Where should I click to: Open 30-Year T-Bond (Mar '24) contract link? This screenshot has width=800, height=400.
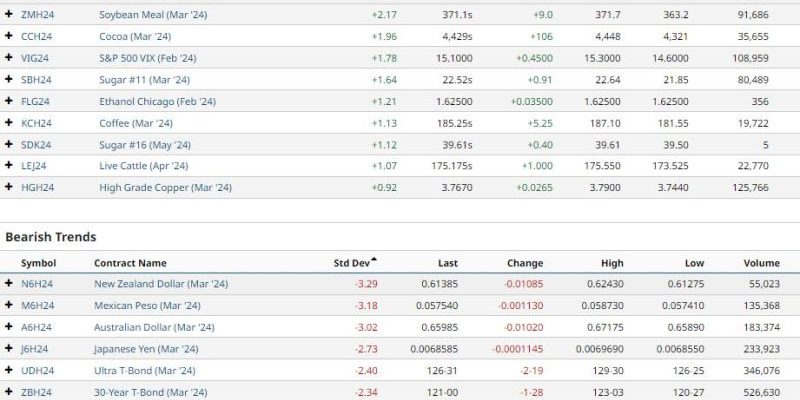(x=151, y=392)
